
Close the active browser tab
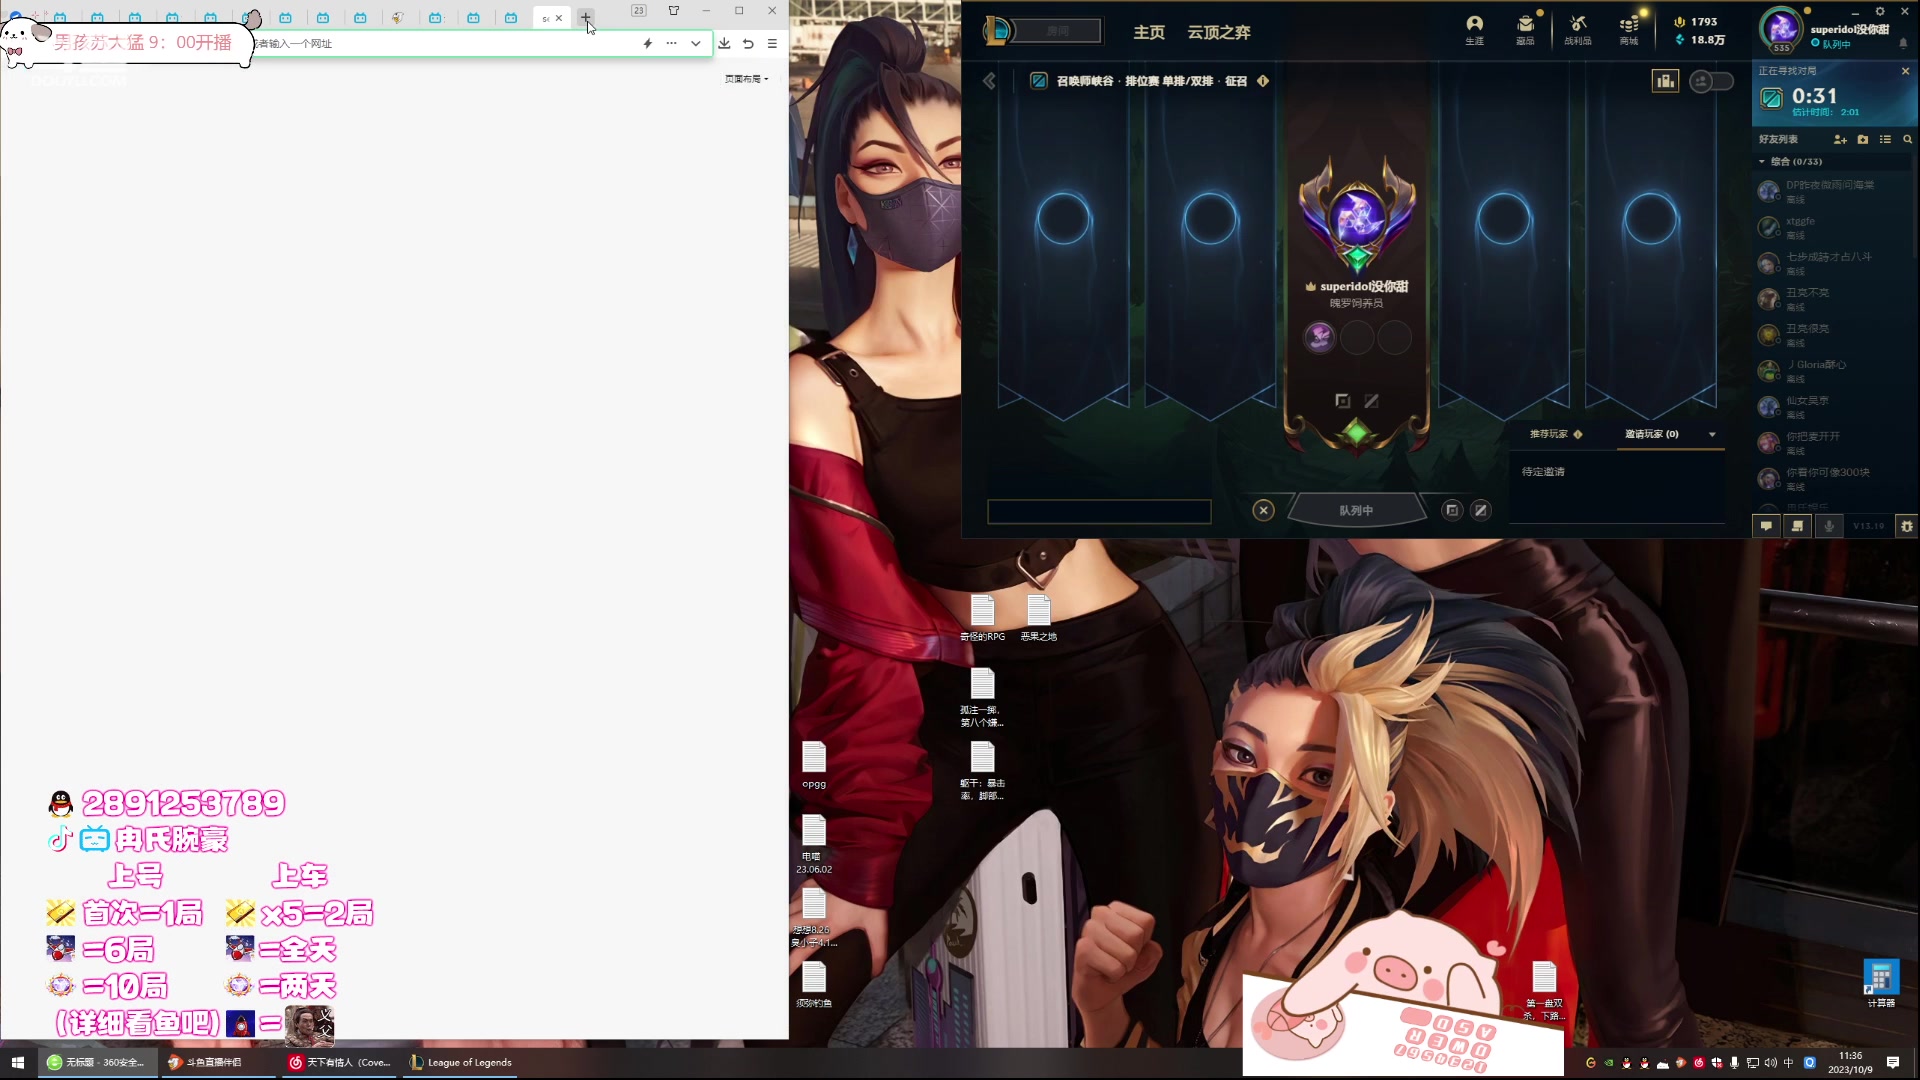(x=558, y=18)
